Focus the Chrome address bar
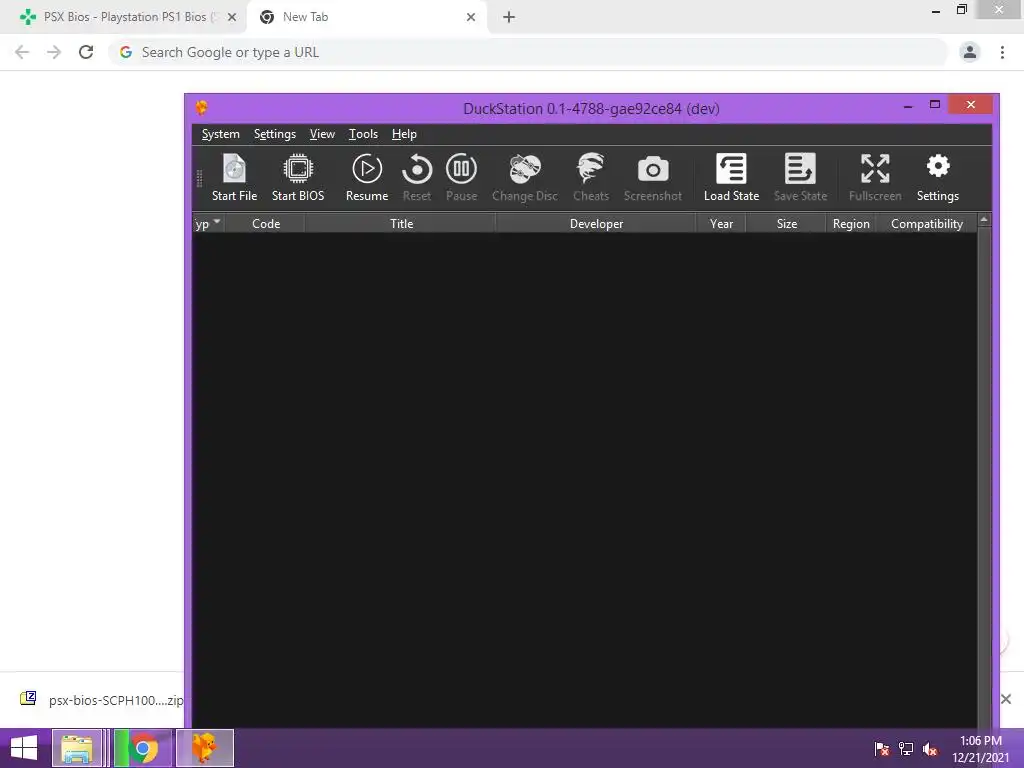Screen dimensions: 1024x768 tap(528, 52)
